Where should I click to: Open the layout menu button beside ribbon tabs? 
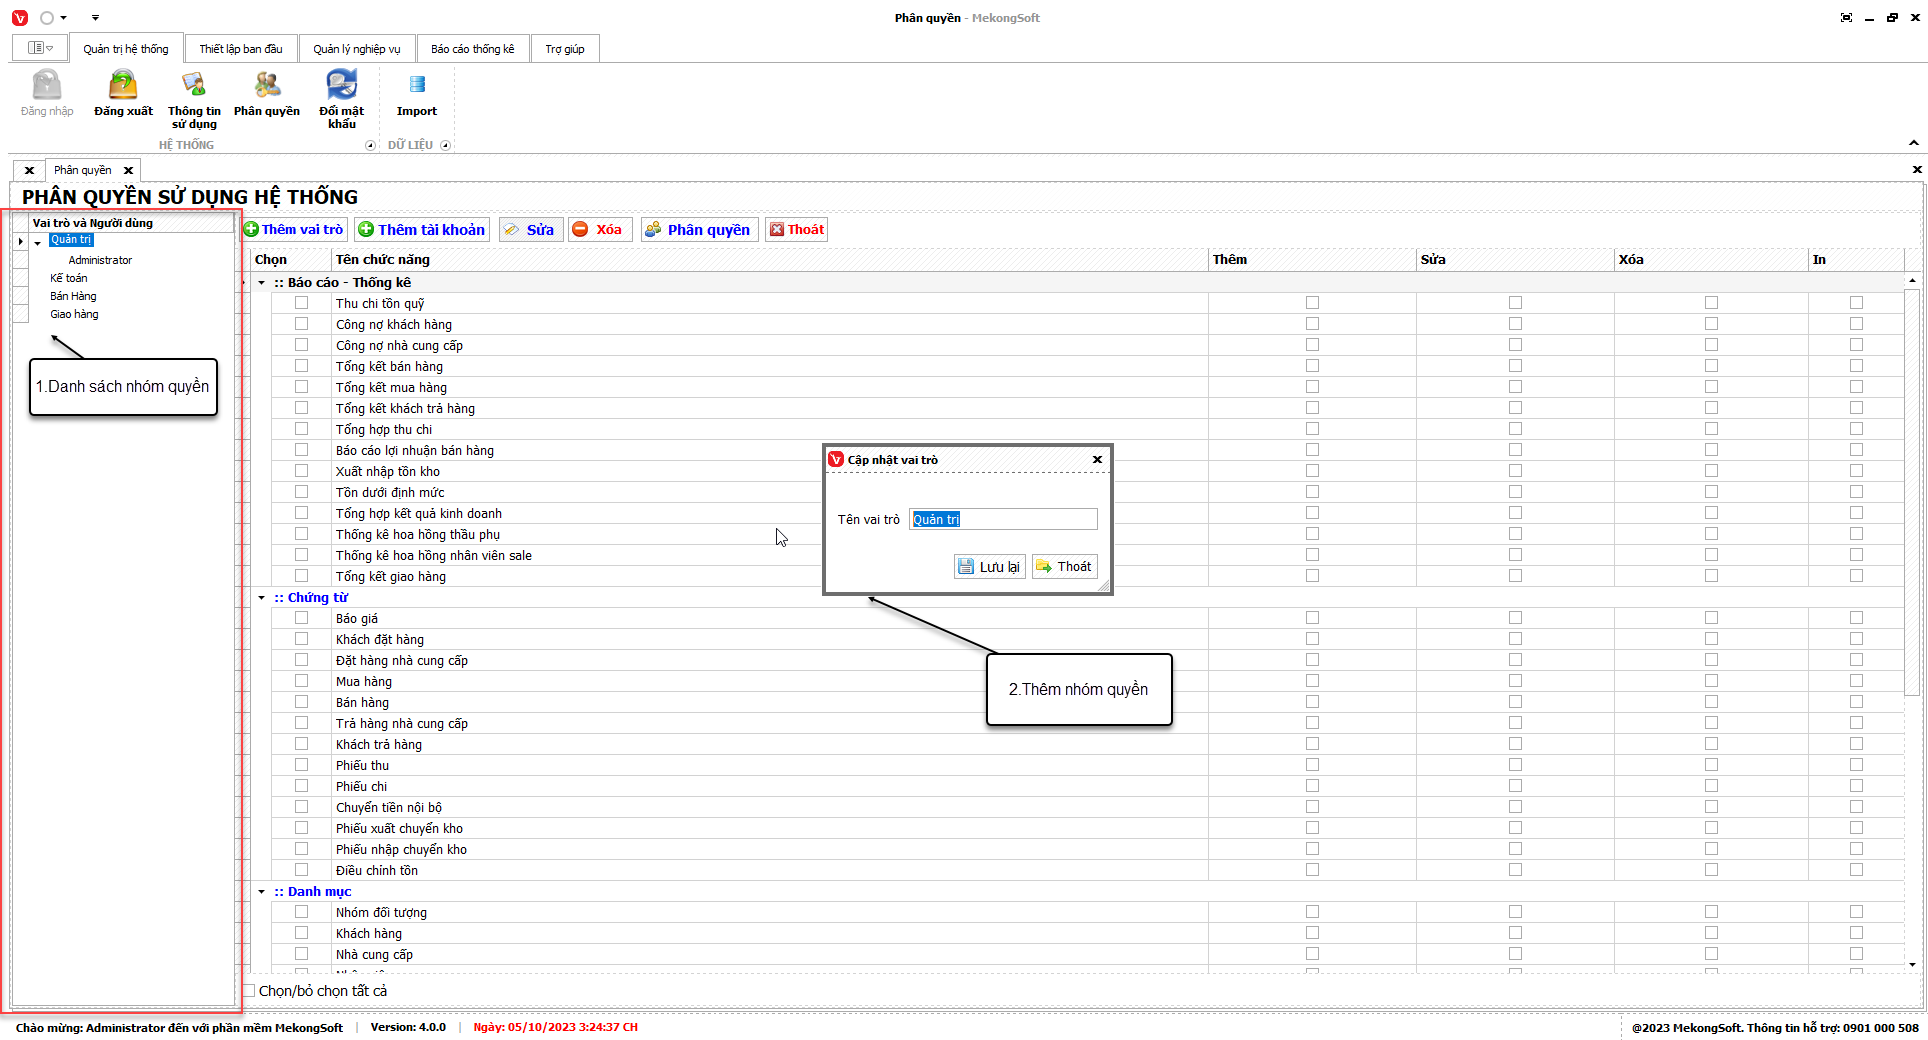[x=40, y=48]
